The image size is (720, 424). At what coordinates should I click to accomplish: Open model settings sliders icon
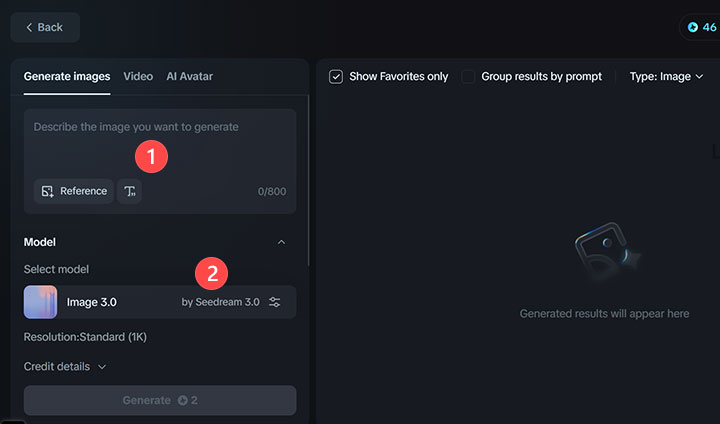coord(275,302)
